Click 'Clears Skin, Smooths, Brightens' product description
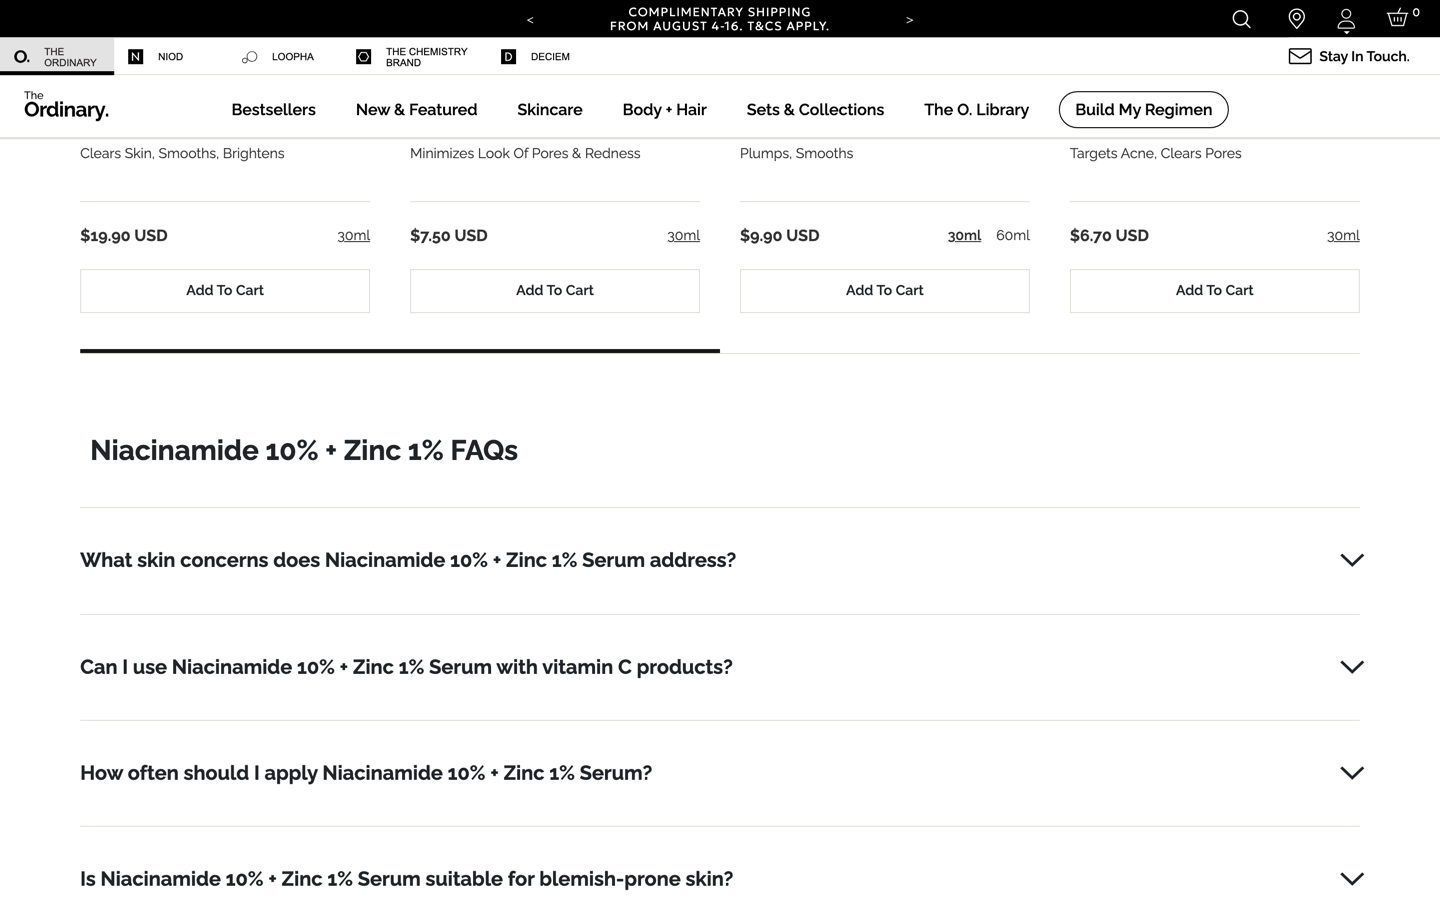The width and height of the screenshot is (1440, 900). click(x=182, y=153)
